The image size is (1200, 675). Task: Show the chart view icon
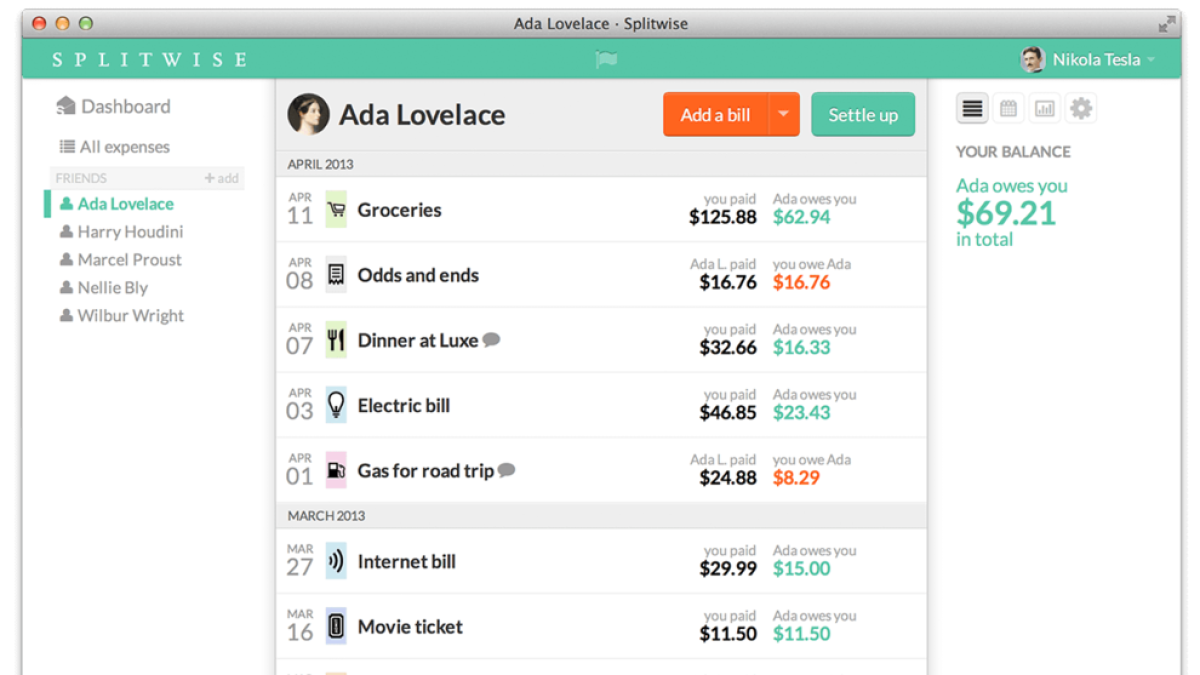coord(1045,109)
